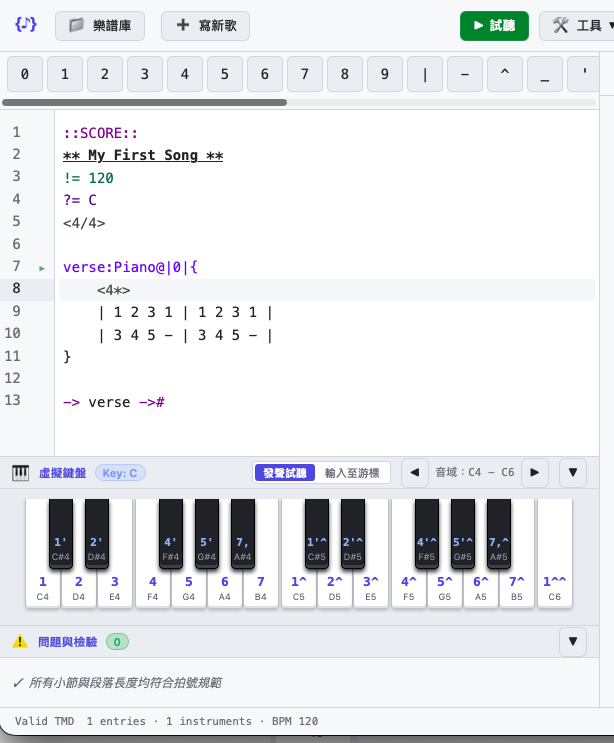Insert digit 7 from symbol bar

305,74
